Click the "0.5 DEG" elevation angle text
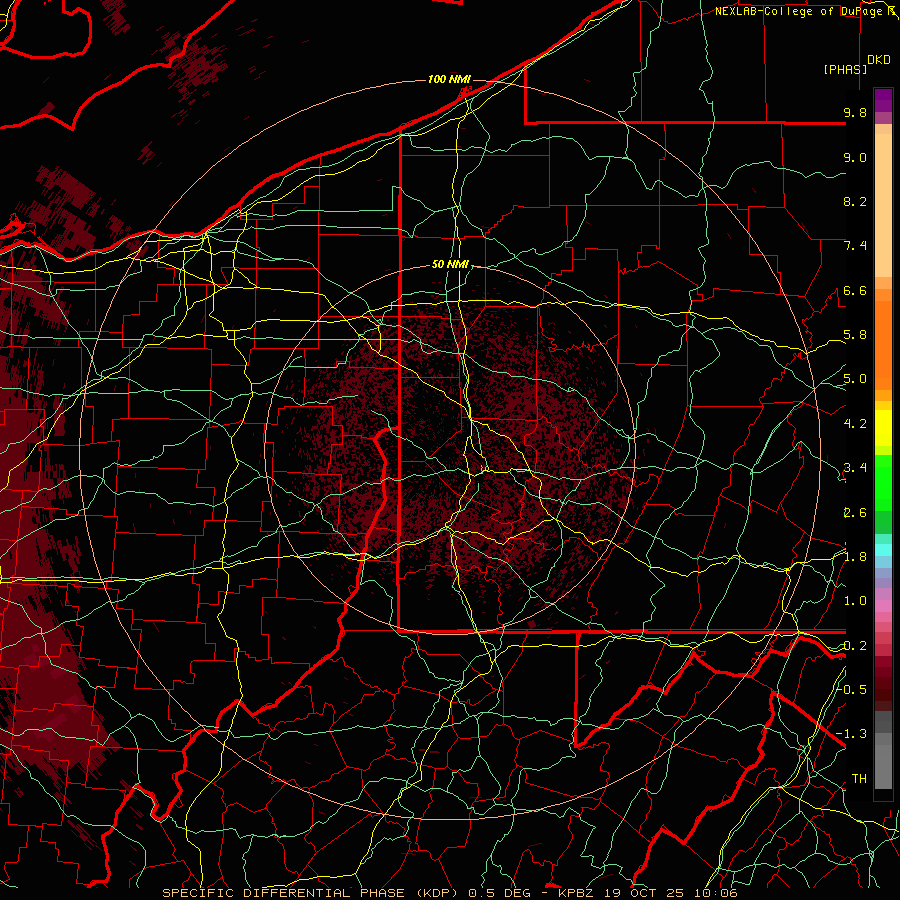Viewport: 900px width, 900px height. [498, 893]
